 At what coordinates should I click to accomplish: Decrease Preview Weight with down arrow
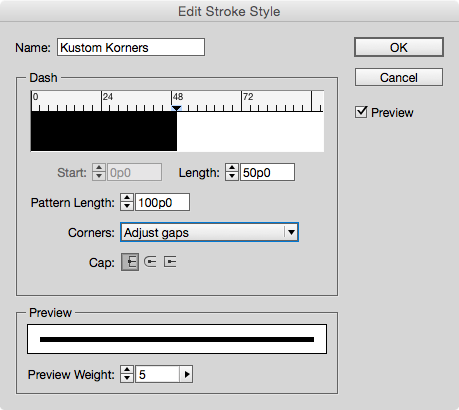click(x=127, y=379)
